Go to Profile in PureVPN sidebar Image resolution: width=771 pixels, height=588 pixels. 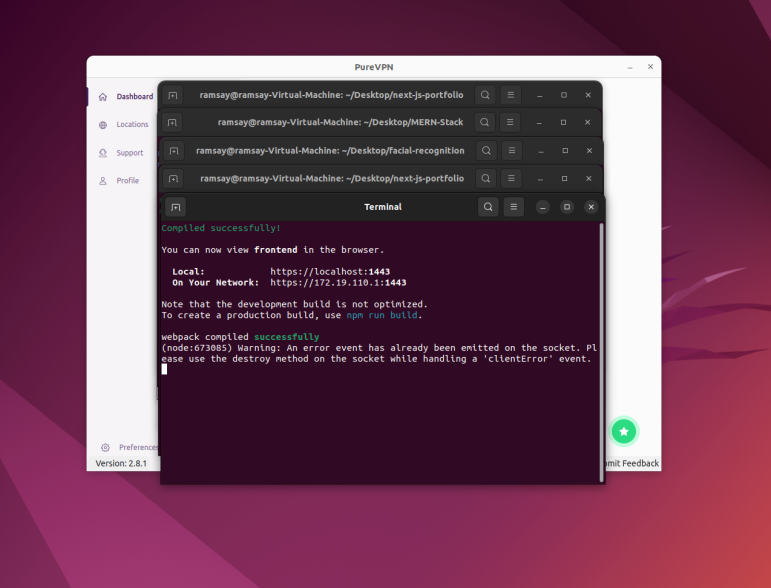127,181
